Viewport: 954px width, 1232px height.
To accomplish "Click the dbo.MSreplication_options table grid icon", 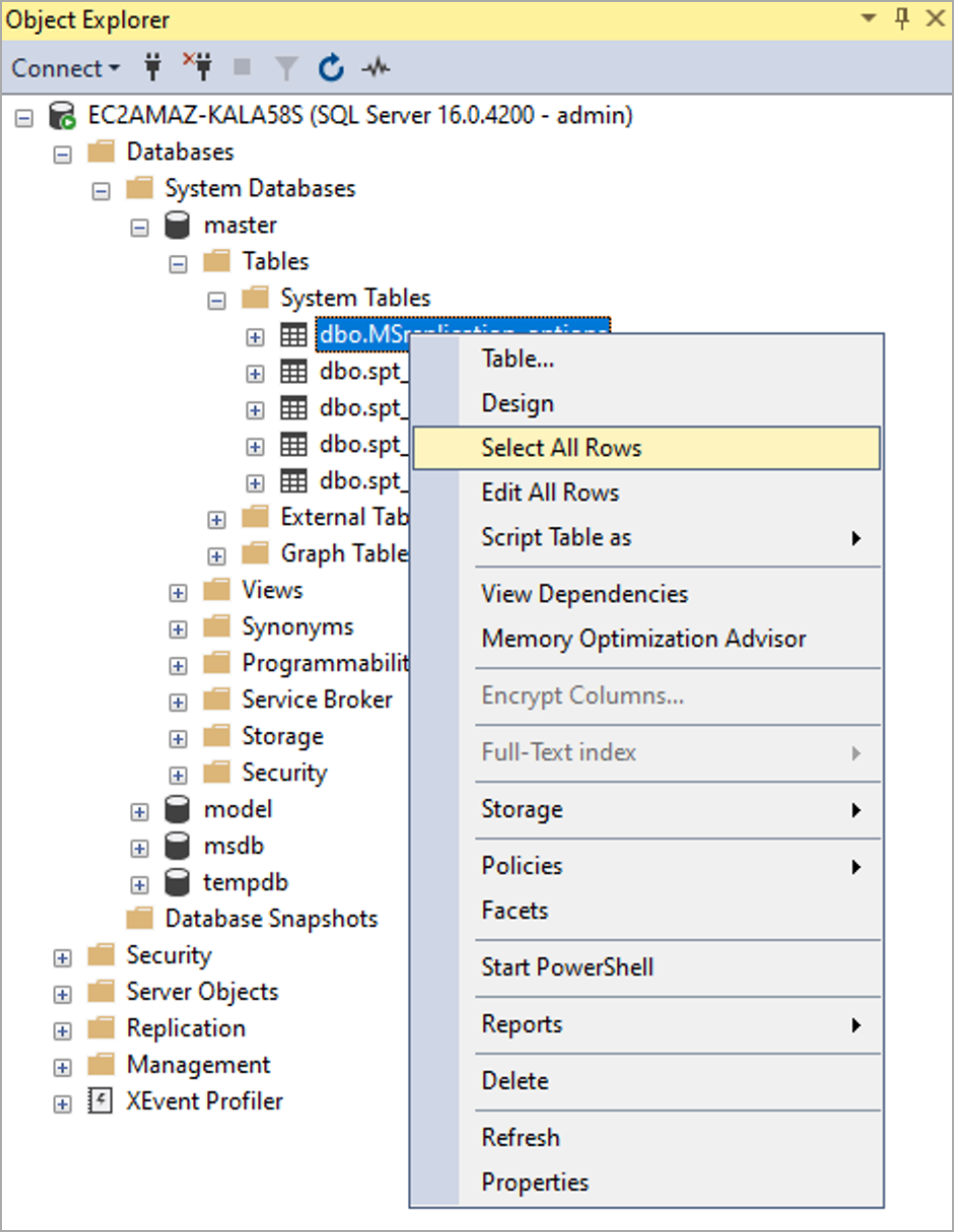I will tap(292, 336).
